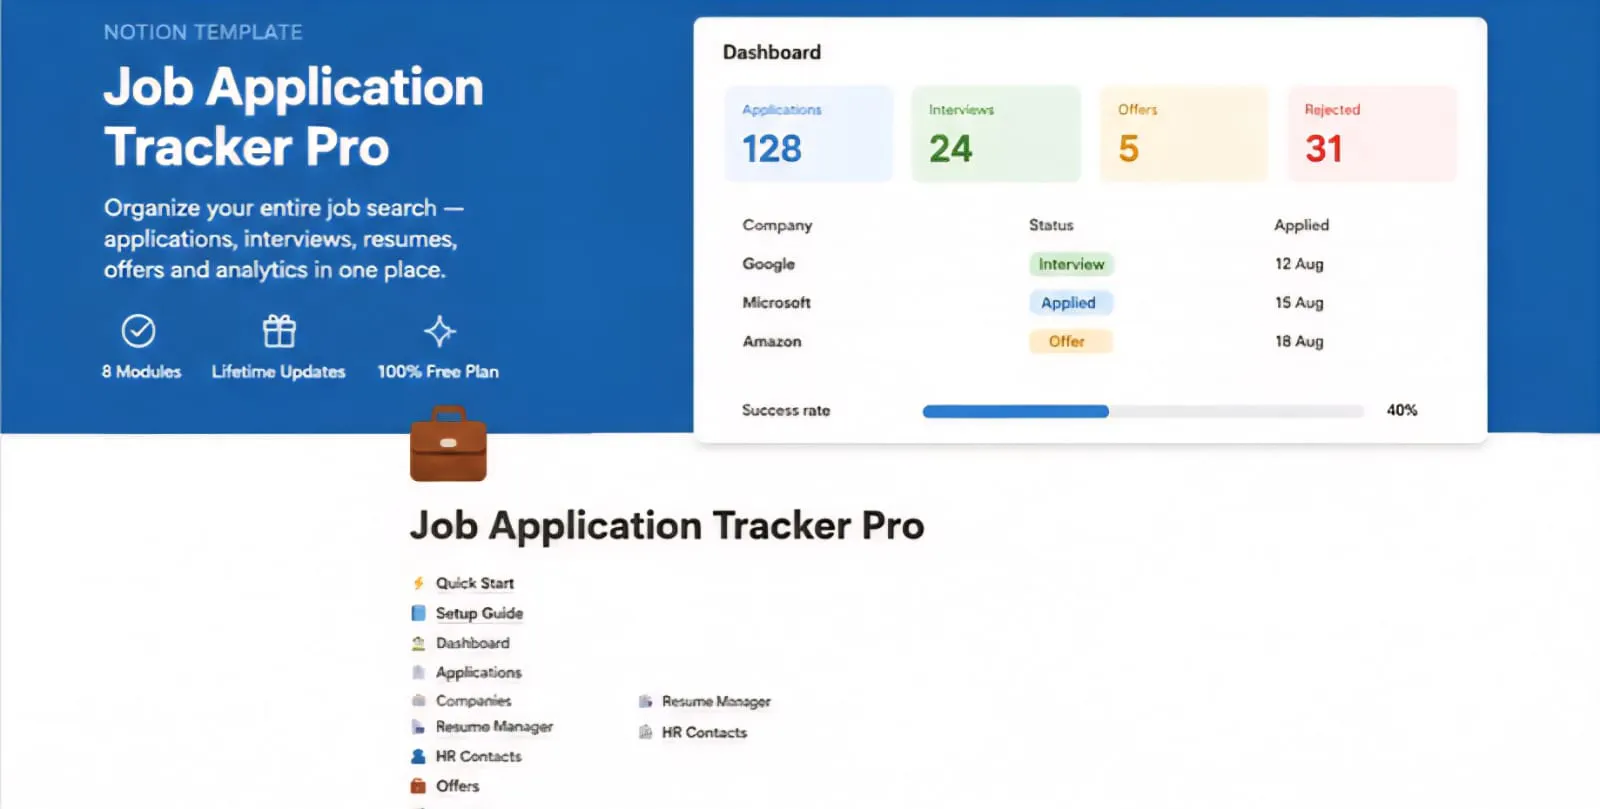Click the Success rate progress bar

pos(1143,411)
